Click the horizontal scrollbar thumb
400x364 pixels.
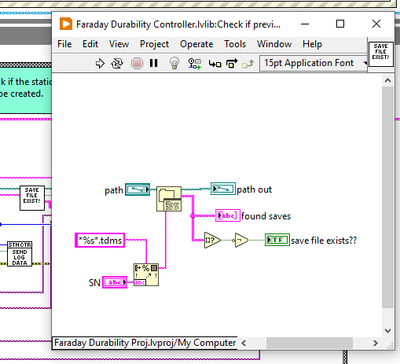pos(309,343)
